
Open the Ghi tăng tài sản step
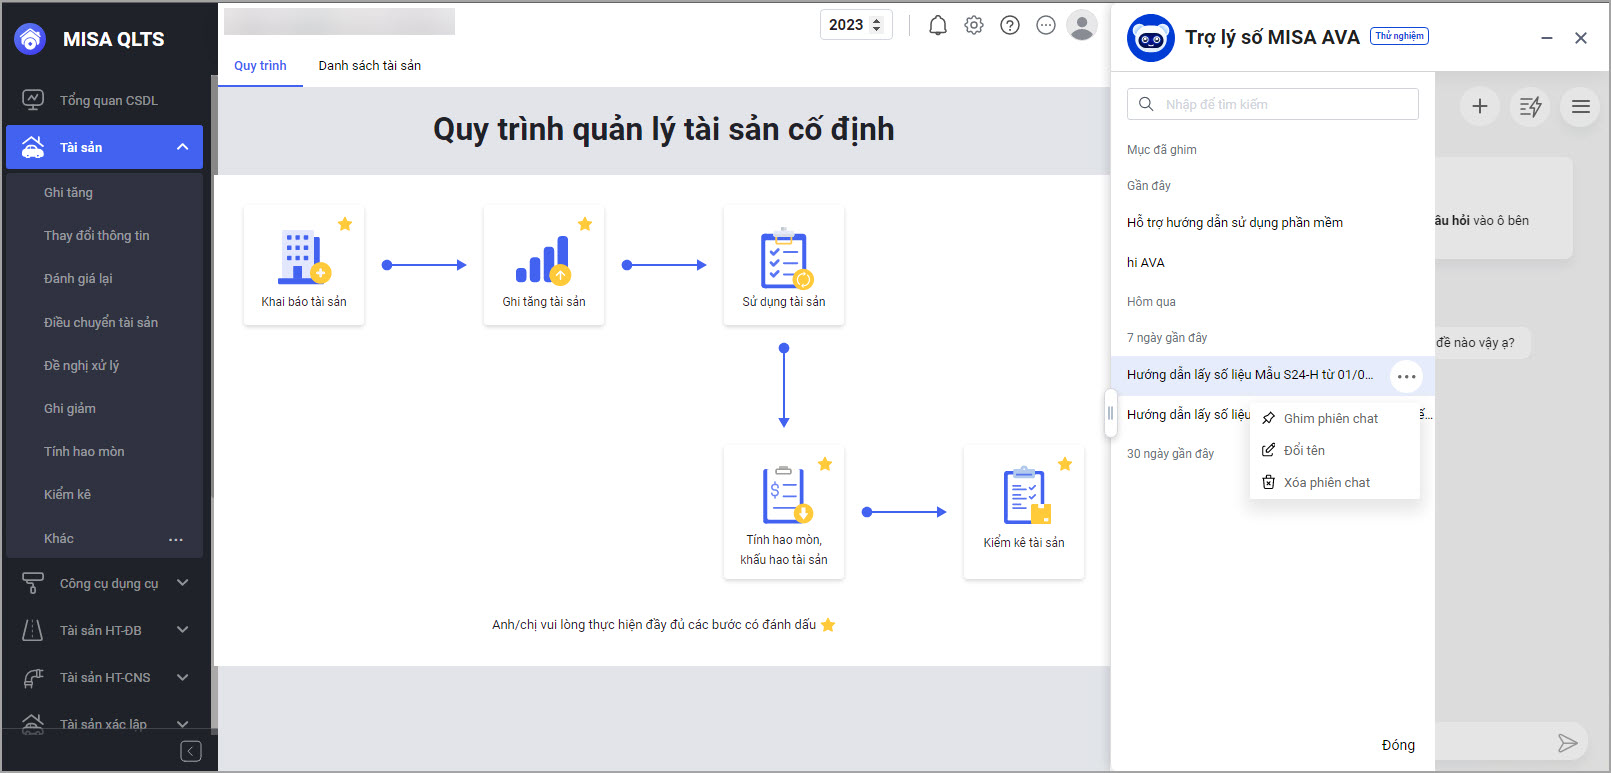tap(544, 265)
